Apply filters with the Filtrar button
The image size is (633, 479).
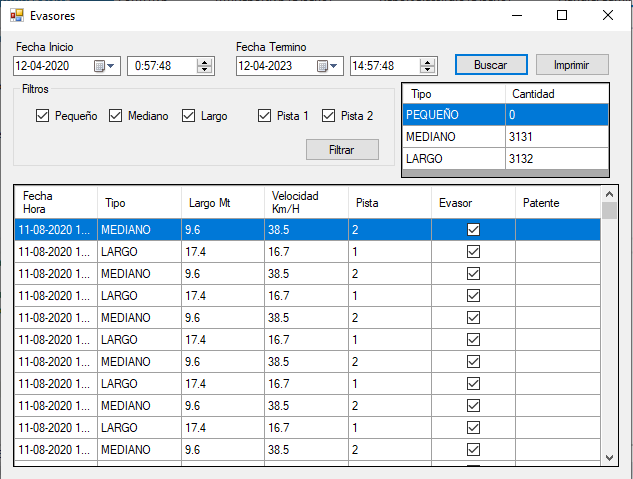tap(342, 149)
